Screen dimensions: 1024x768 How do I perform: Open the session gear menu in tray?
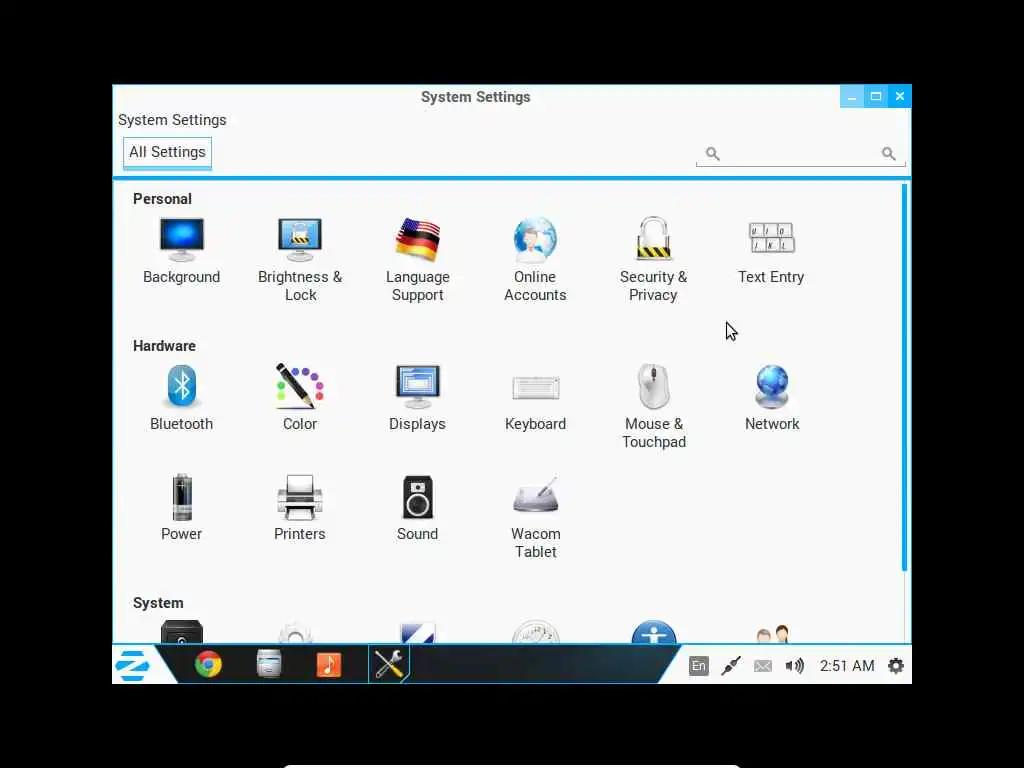pyautogui.click(x=896, y=665)
